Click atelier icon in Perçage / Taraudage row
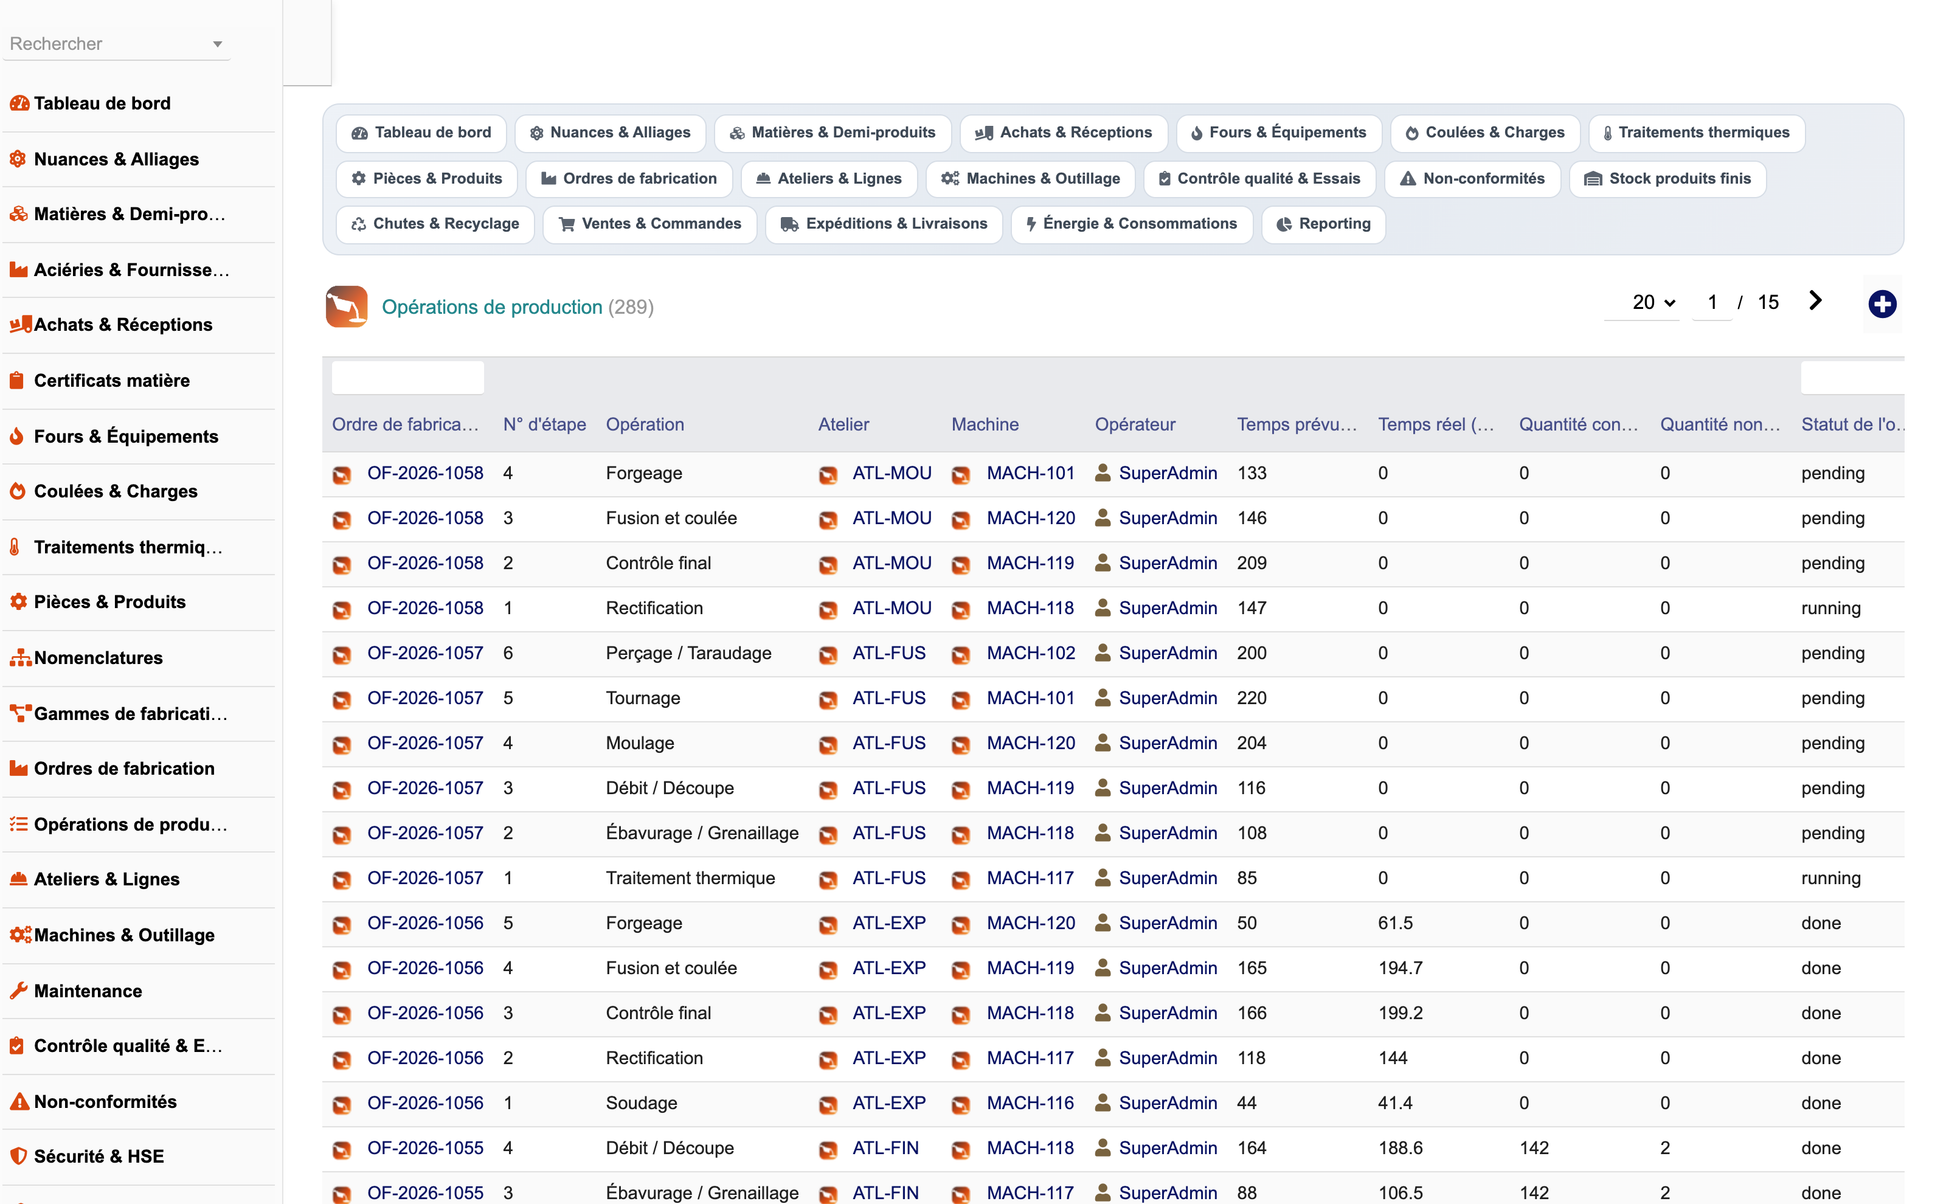The image size is (1946, 1204). [x=828, y=654]
